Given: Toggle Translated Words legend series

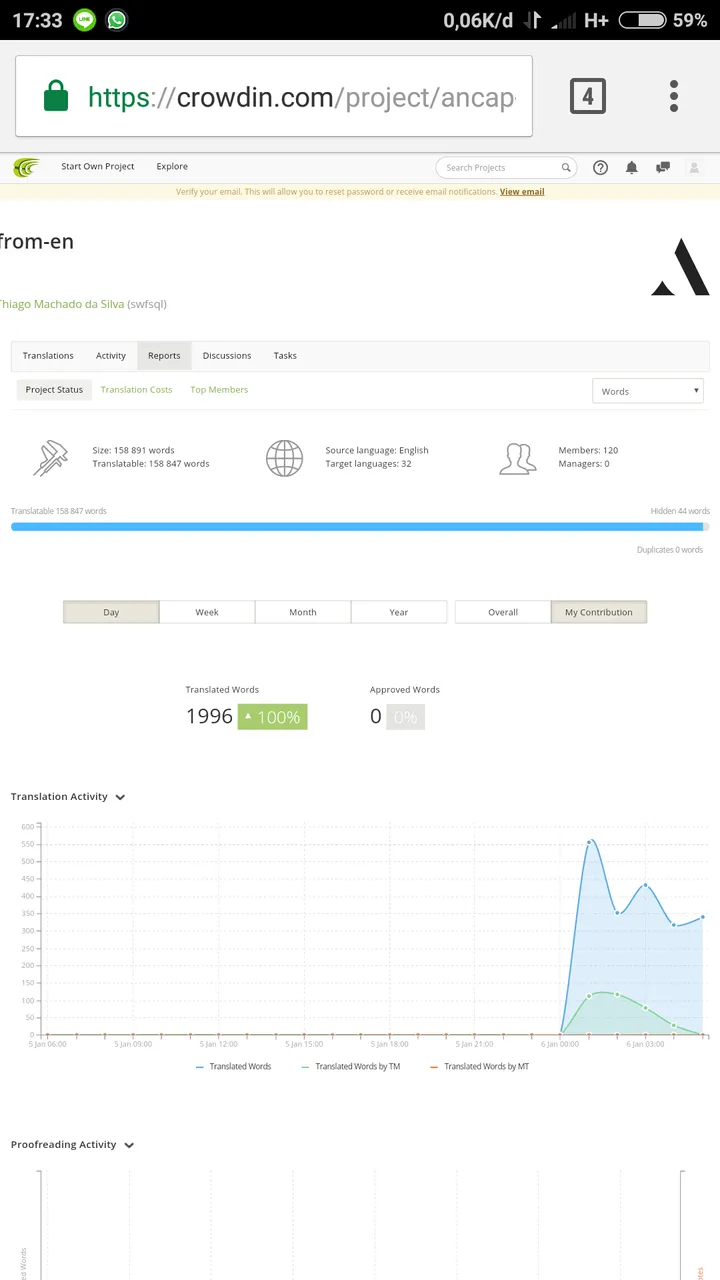Looking at the screenshot, I should (x=233, y=1067).
